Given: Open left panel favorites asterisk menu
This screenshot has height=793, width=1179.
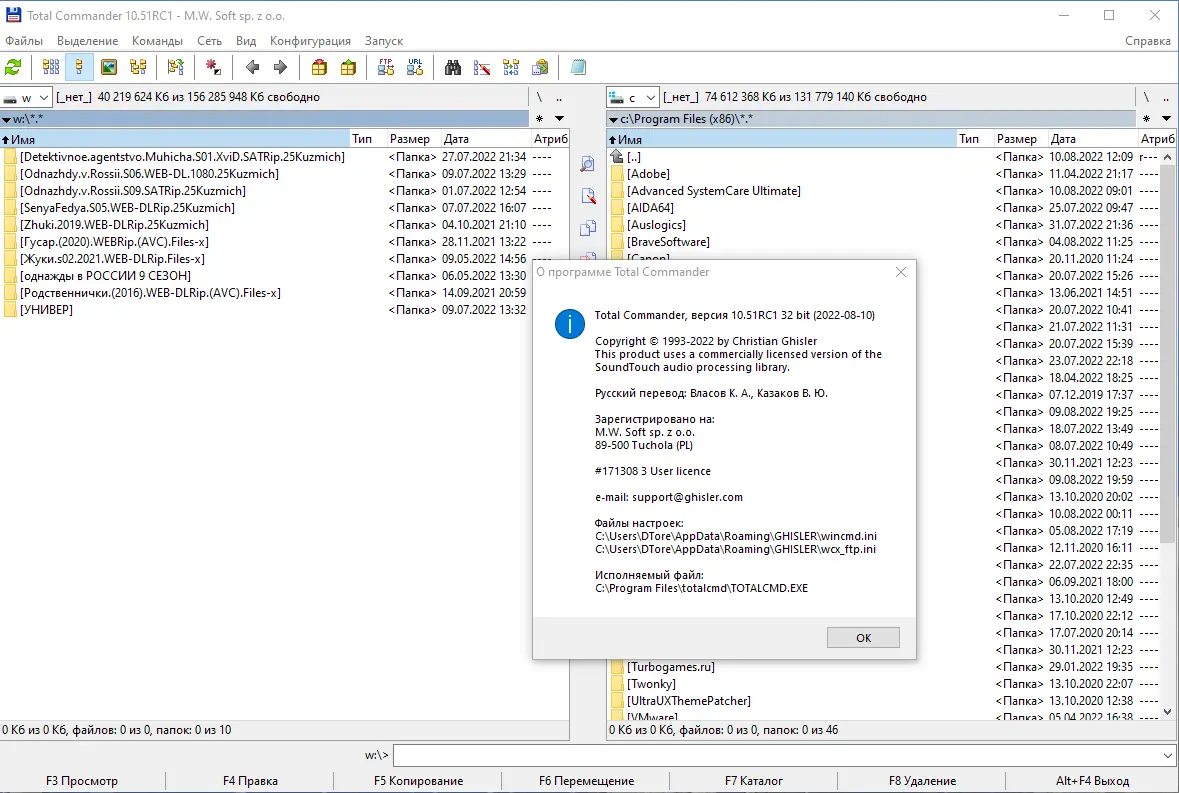Looking at the screenshot, I should coord(539,119).
